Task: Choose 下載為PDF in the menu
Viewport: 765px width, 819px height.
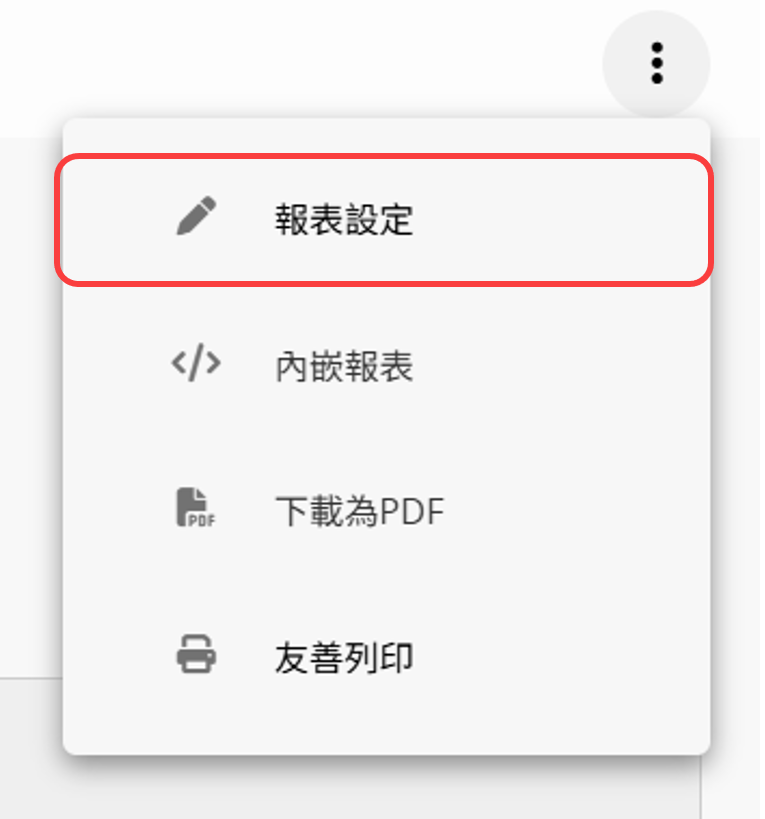Action: (386, 511)
